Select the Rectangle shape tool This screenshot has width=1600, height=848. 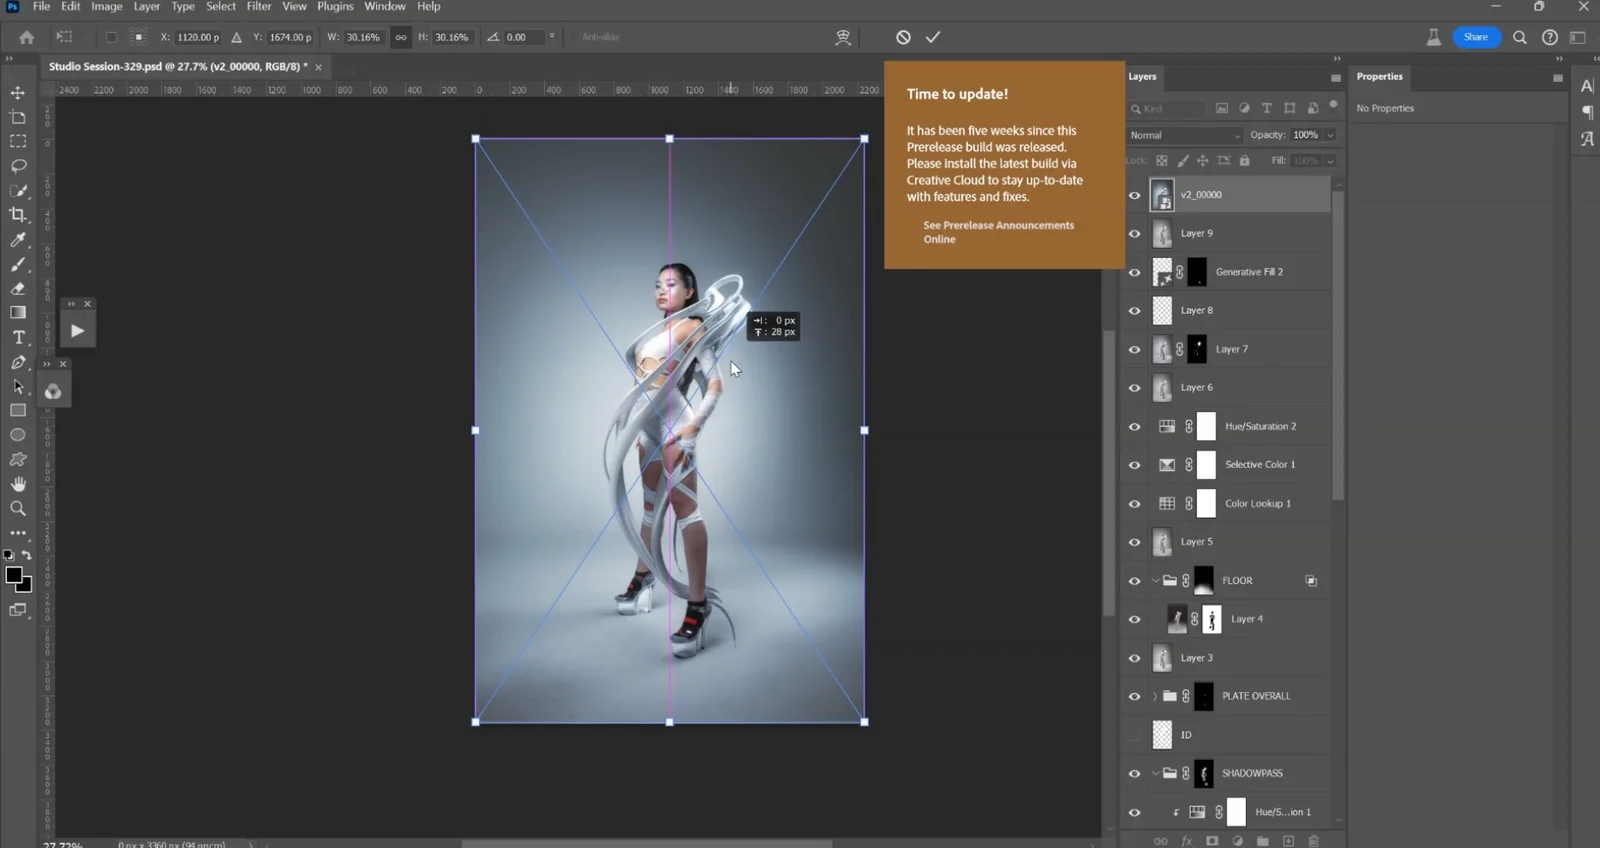coord(18,411)
